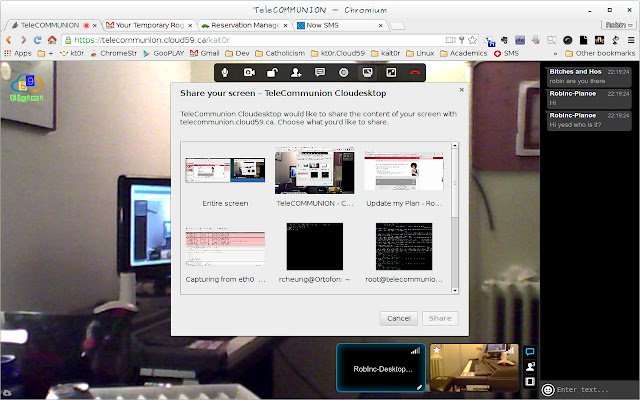Open the ChromeStr bookmark
Screen dimensions: 640x400
[114, 53]
